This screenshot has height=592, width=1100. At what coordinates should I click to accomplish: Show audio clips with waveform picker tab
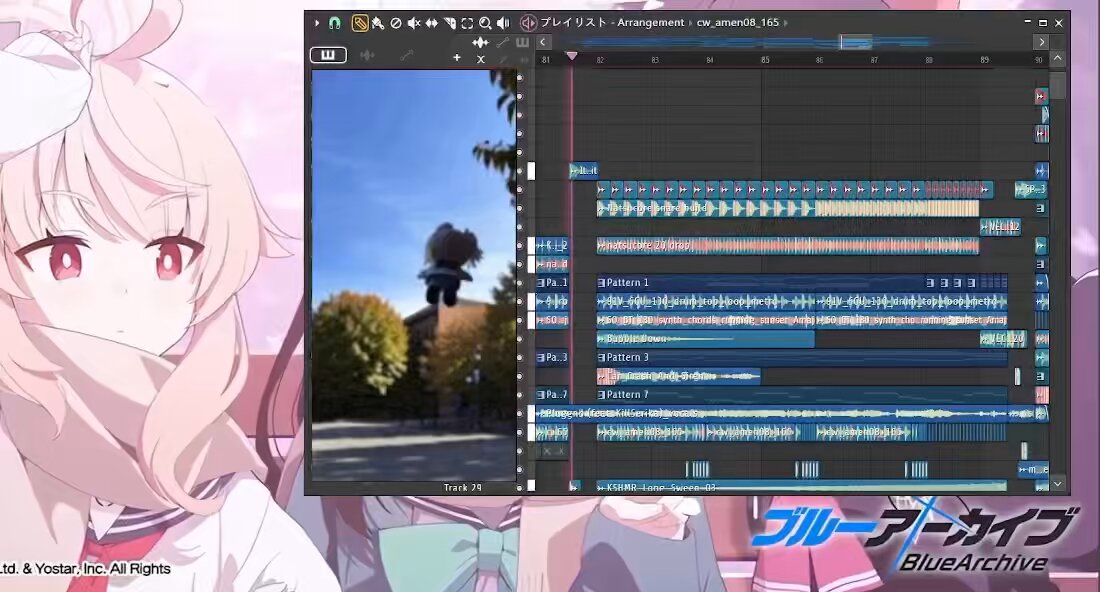[x=367, y=55]
